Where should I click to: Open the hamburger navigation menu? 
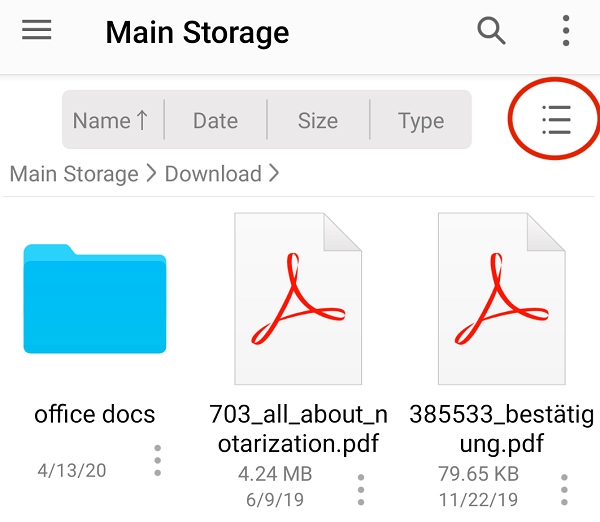tap(37, 31)
